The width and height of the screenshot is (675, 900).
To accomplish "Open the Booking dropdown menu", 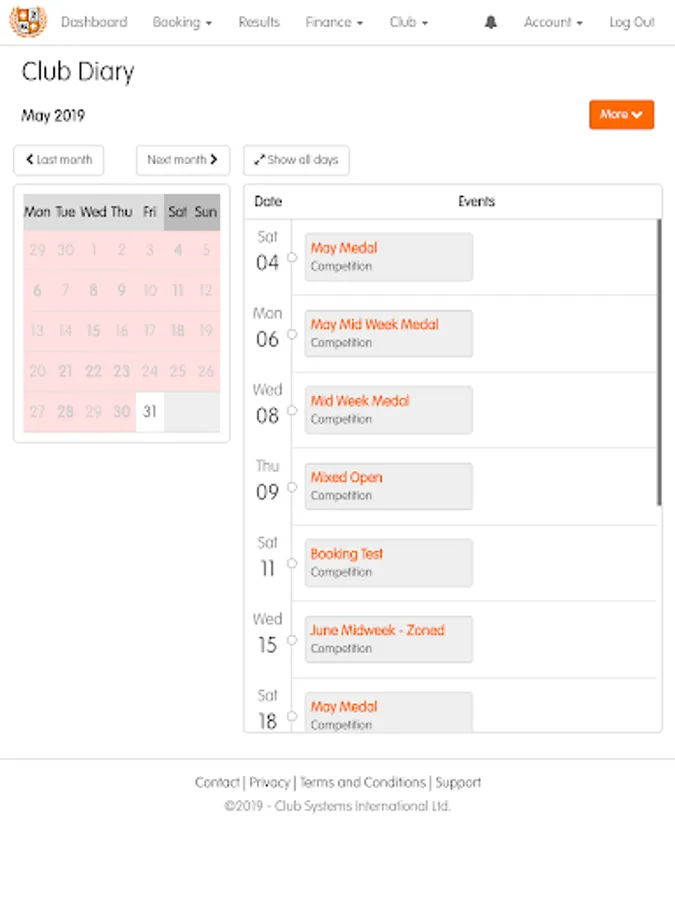I will (x=182, y=22).
